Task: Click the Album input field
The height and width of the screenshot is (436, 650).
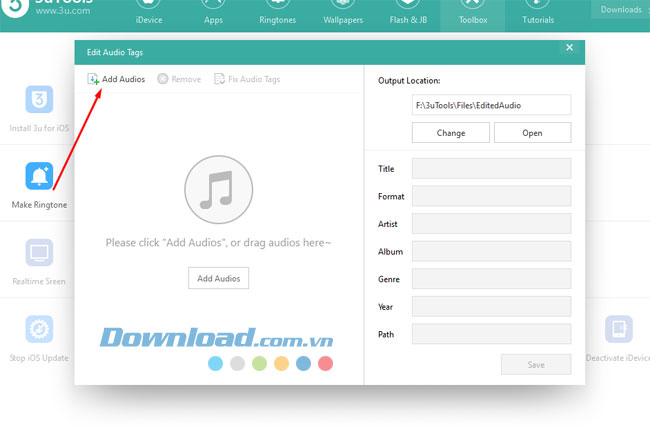Action: tap(491, 251)
